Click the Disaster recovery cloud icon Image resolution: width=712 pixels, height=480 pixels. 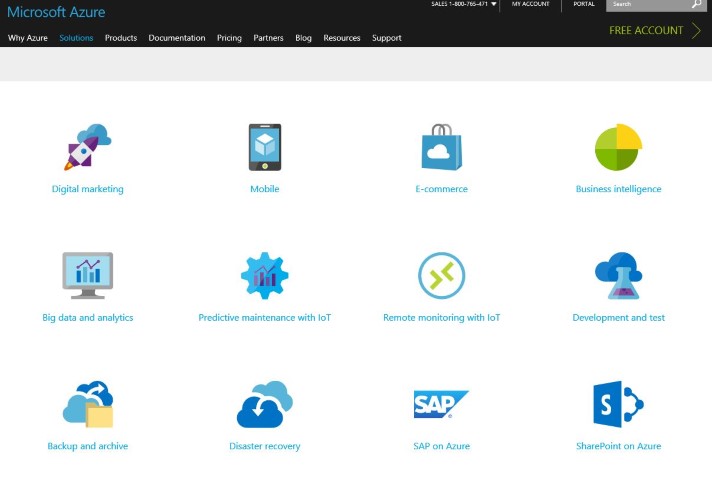265,404
